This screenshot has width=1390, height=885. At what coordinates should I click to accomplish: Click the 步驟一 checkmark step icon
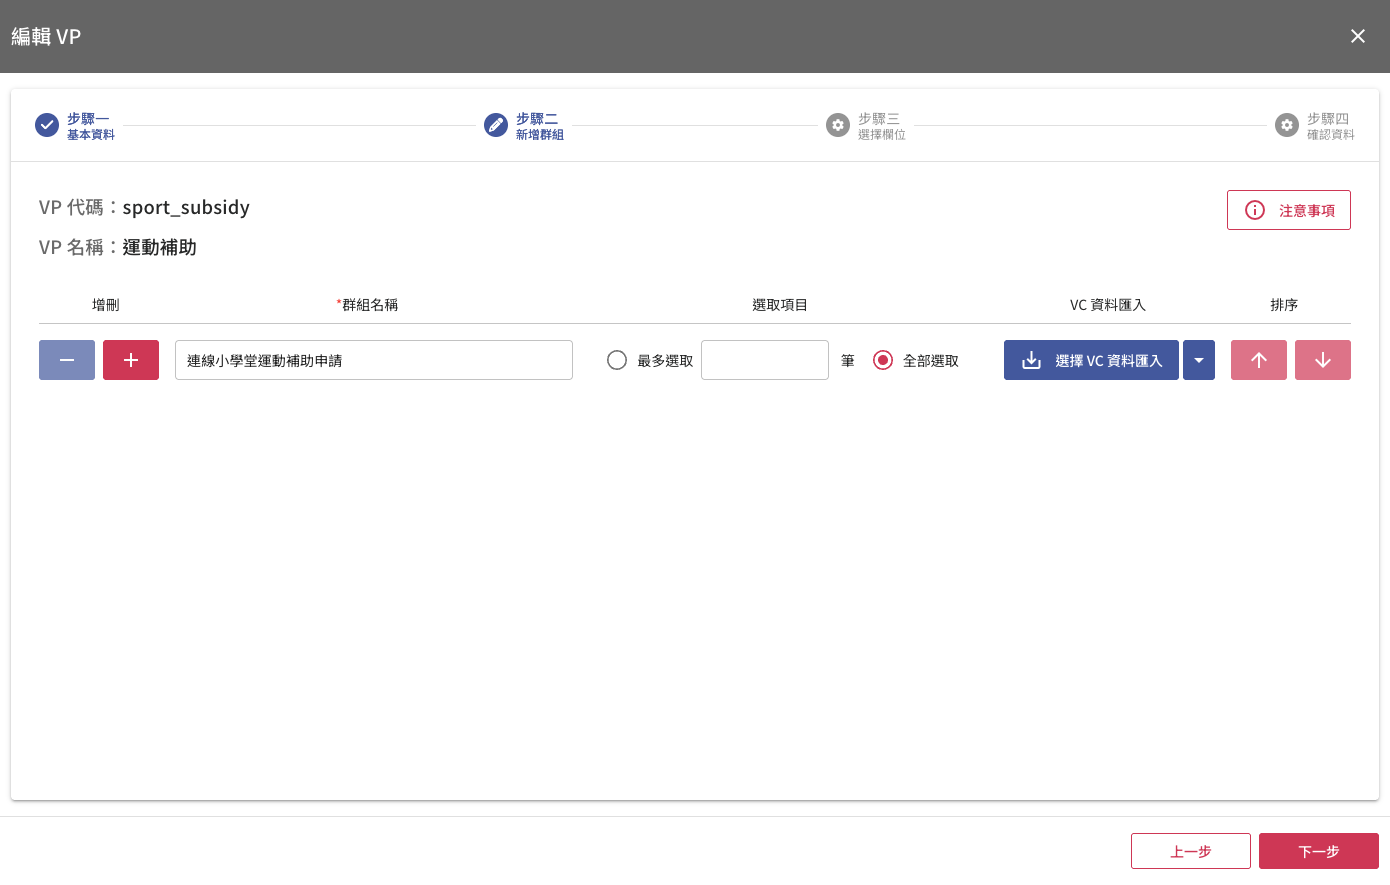tap(47, 125)
